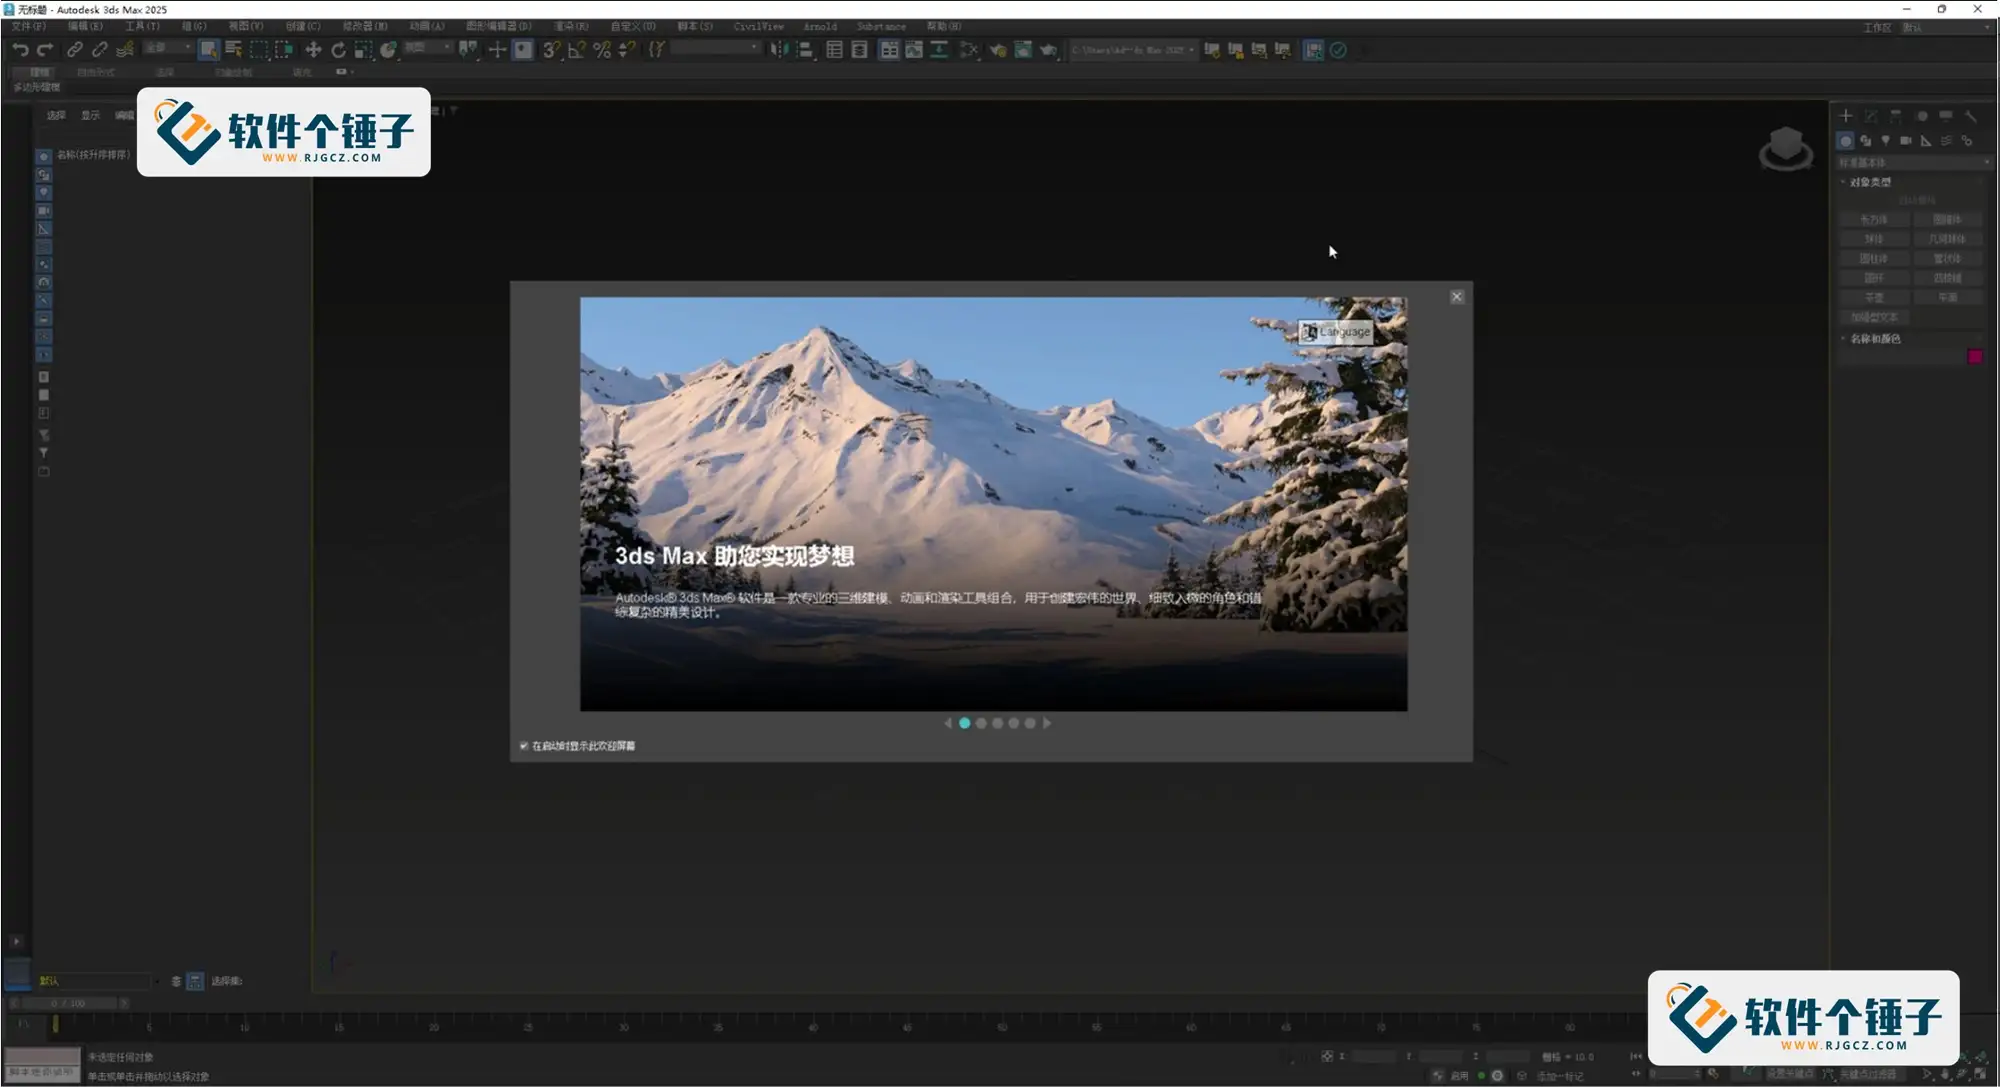Screen dimensions: 2000x1087
Task: Open the File (文件) menu
Action: (28, 27)
